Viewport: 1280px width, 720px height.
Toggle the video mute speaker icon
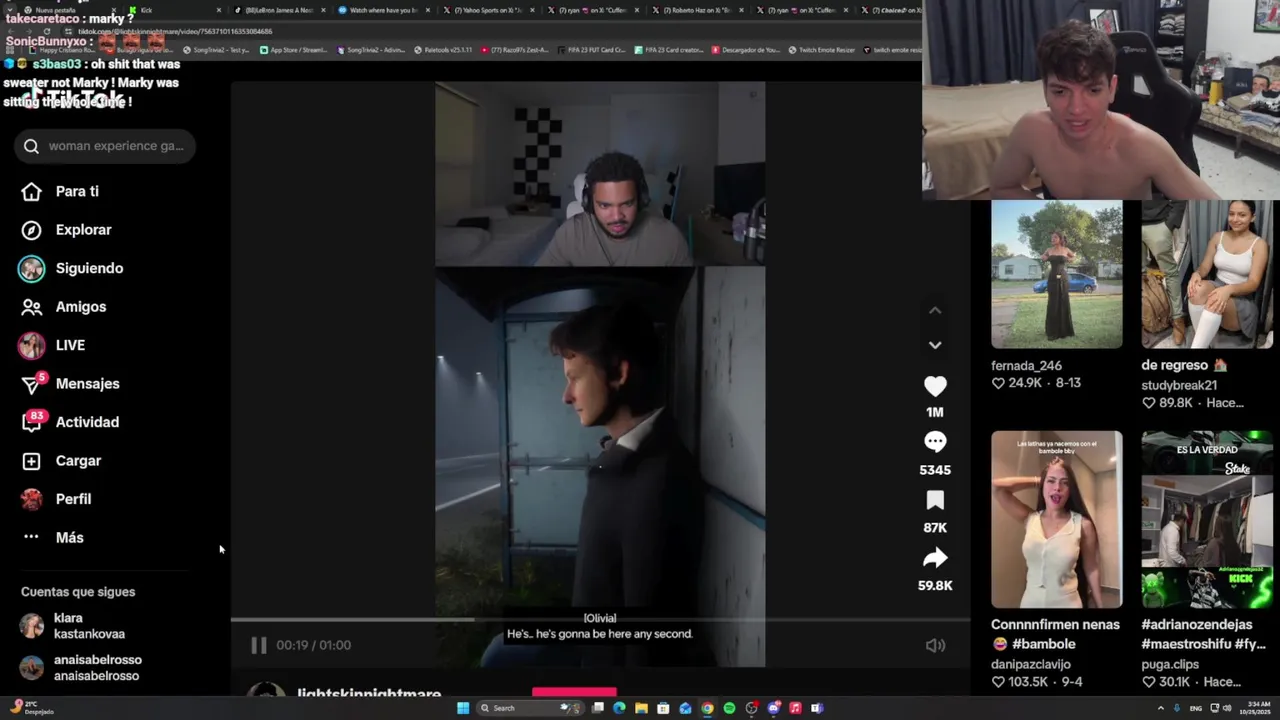pyautogui.click(x=935, y=645)
